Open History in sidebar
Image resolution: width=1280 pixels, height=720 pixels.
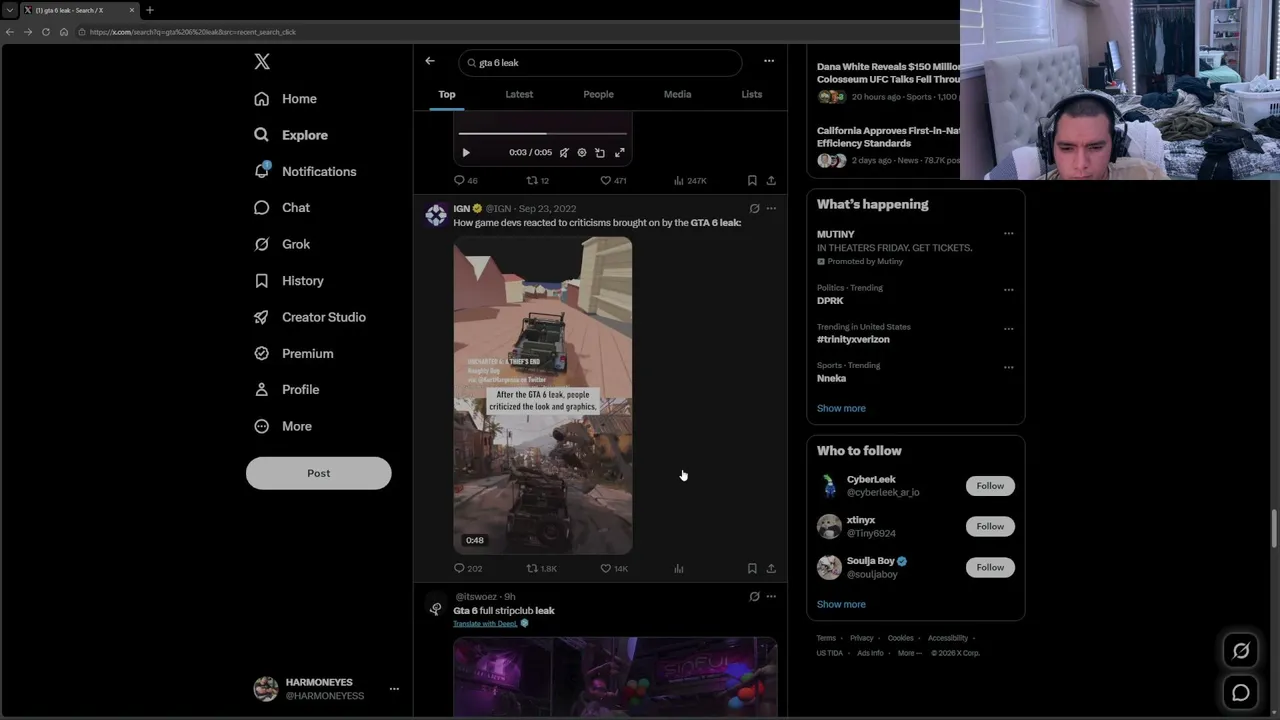point(289,281)
